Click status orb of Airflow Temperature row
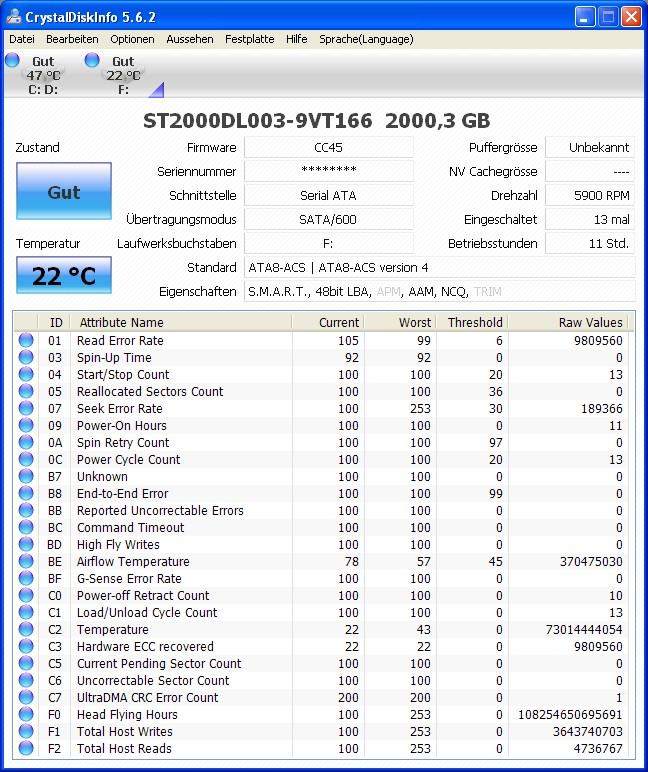The width and height of the screenshot is (648, 772). 26,561
